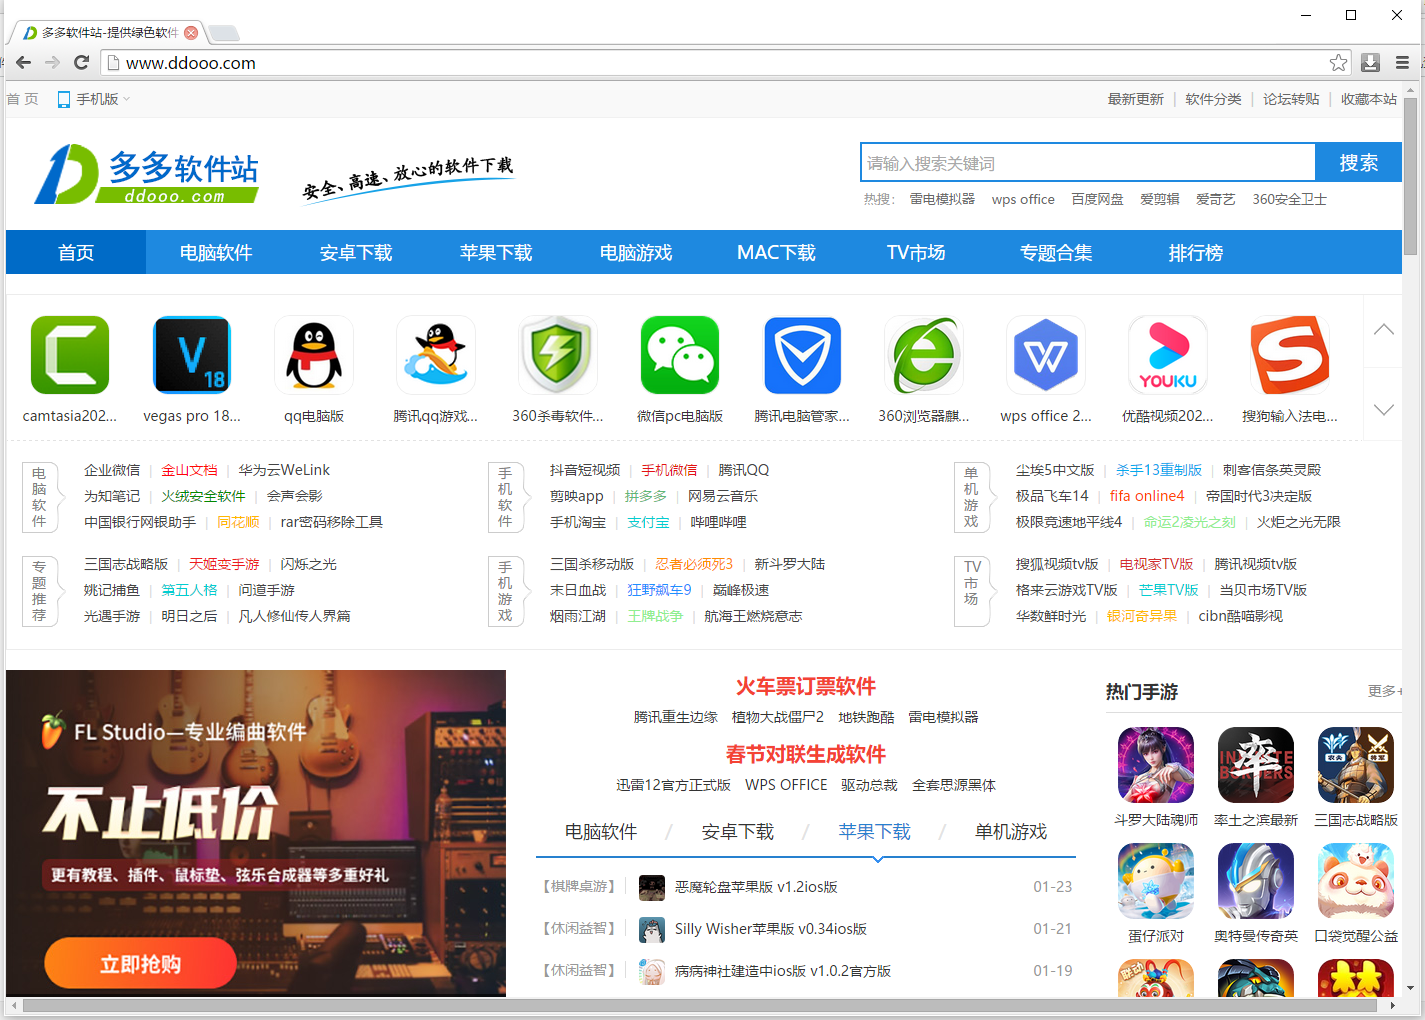This screenshot has width=1425, height=1020.
Task: Show next apps with the down chevron
Action: (1384, 409)
